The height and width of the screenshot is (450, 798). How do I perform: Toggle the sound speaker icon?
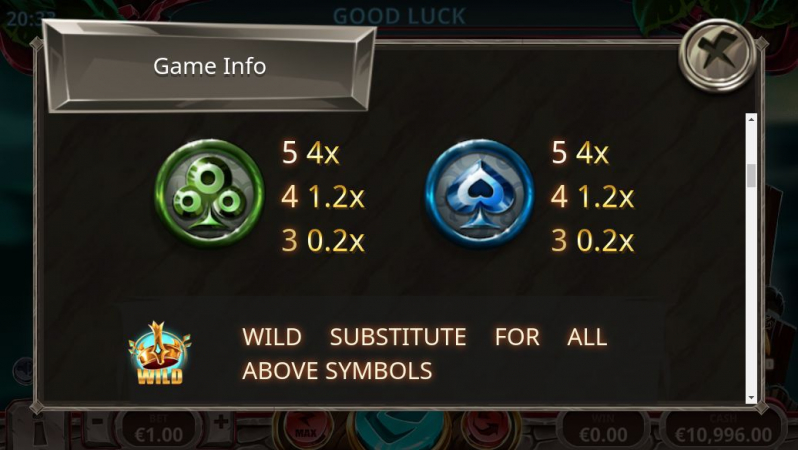pyautogui.click(x=23, y=369)
